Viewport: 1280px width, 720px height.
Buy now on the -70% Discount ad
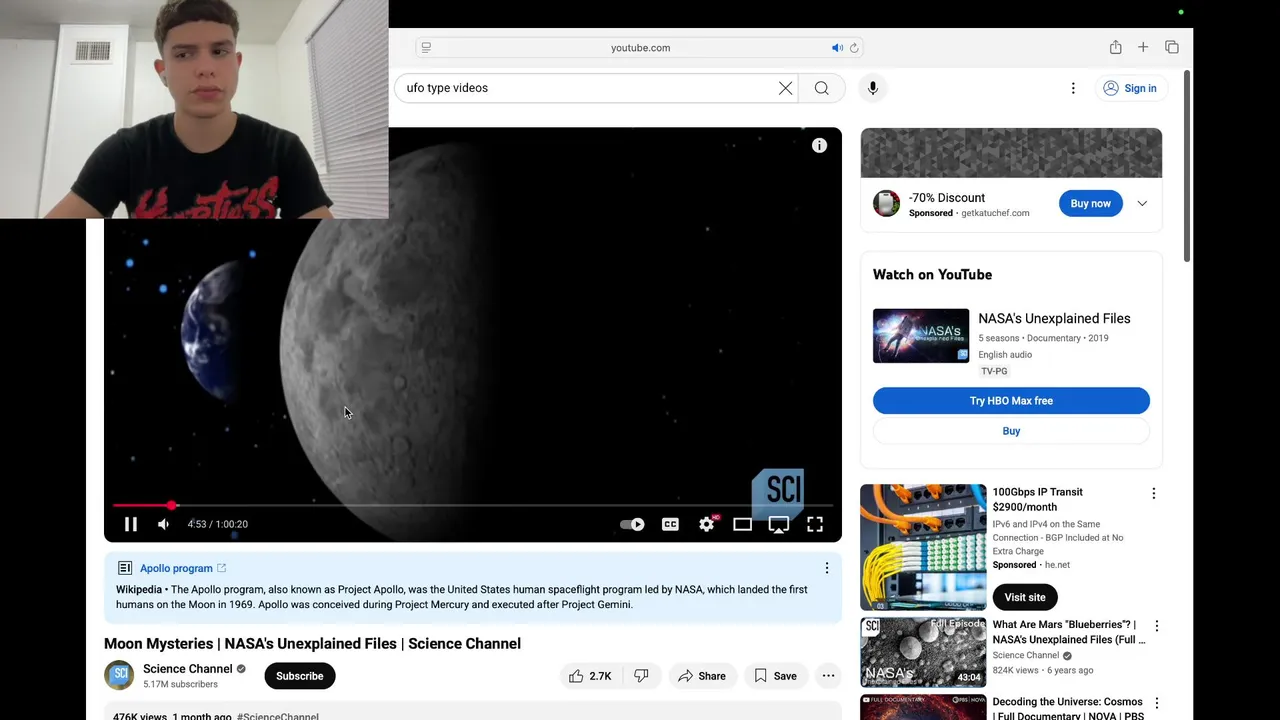coord(1091,203)
